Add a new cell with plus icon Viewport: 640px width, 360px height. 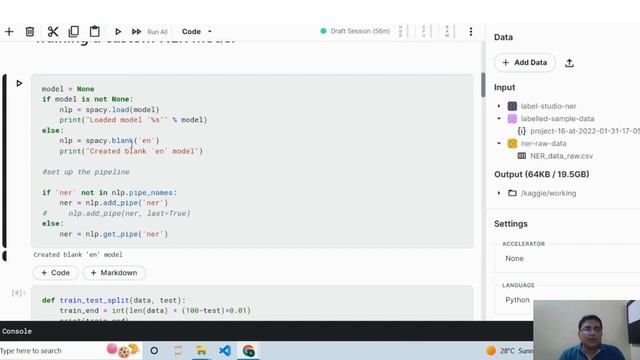[9, 31]
